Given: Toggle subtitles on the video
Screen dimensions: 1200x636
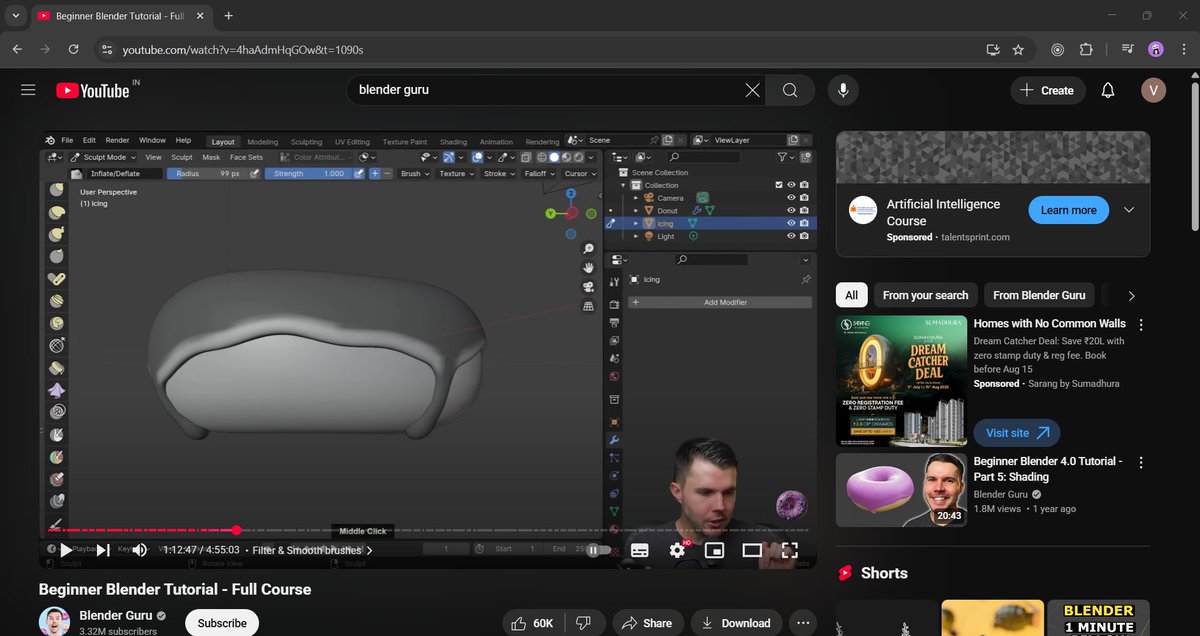Looking at the screenshot, I should (640, 550).
